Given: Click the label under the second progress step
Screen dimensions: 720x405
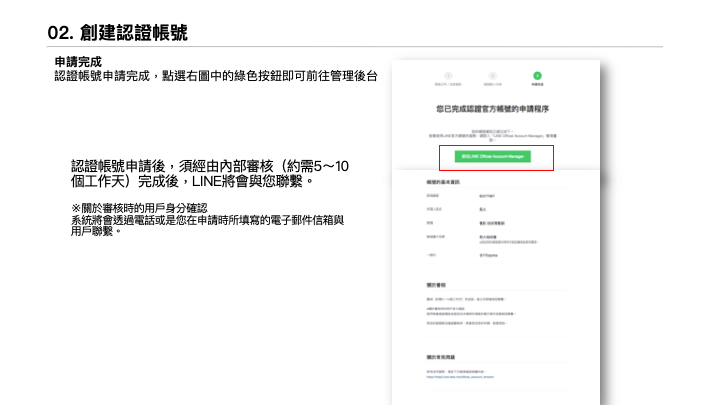Looking at the screenshot, I should [490, 85].
